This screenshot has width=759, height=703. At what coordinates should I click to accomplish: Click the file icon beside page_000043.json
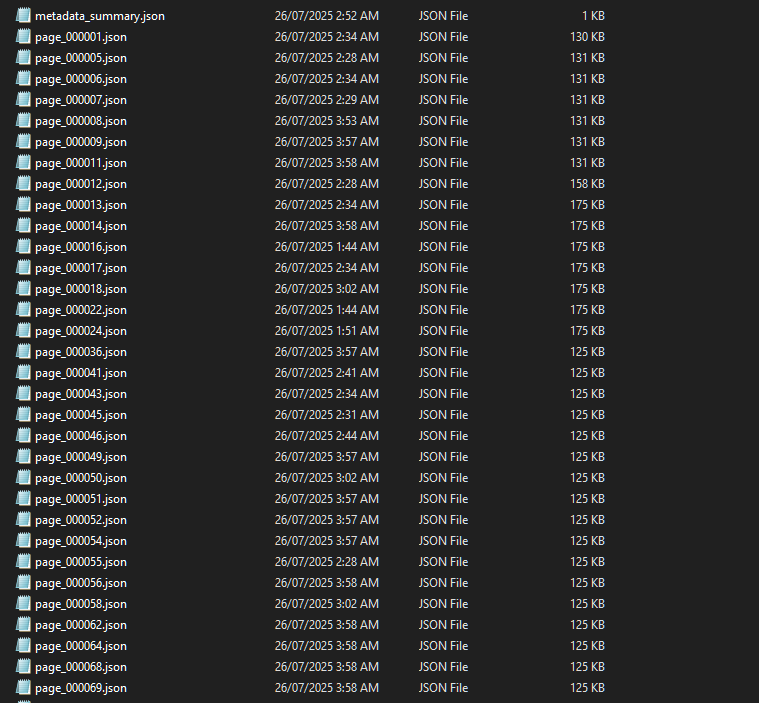[x=23, y=394]
